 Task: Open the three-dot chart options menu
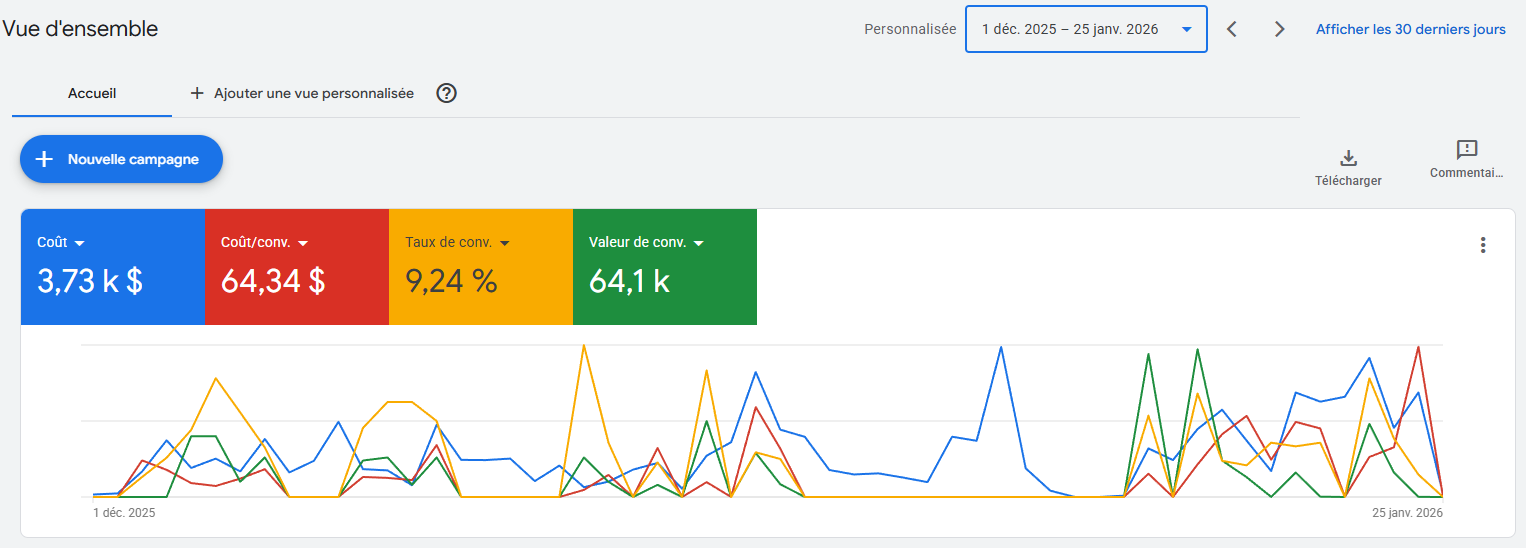[1483, 245]
